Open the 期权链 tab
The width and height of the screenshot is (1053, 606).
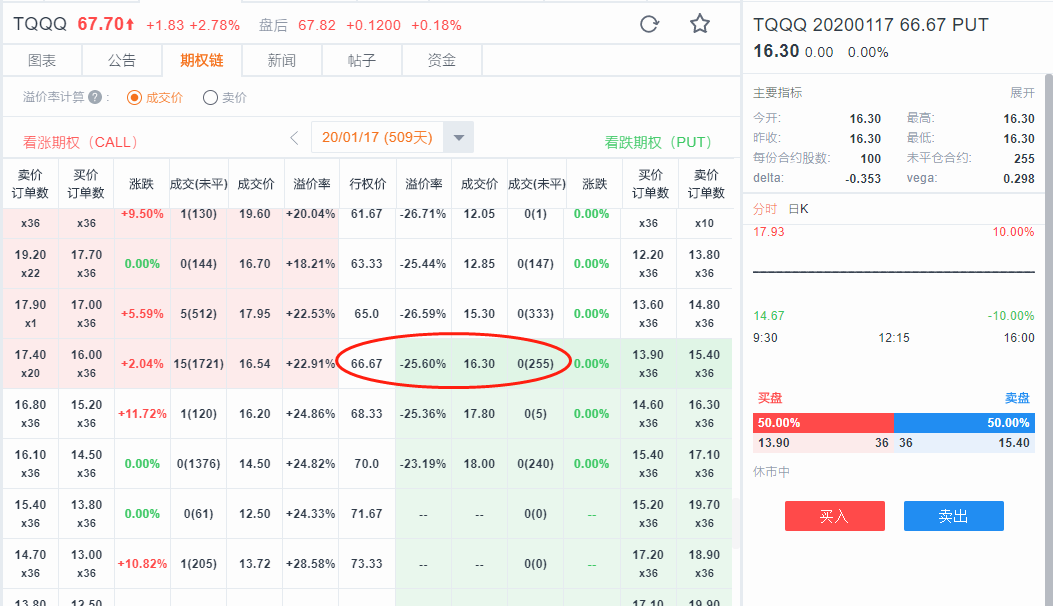[x=201, y=60]
